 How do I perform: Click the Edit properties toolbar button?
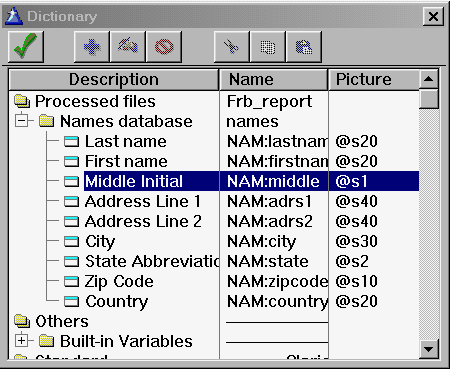tap(128, 47)
